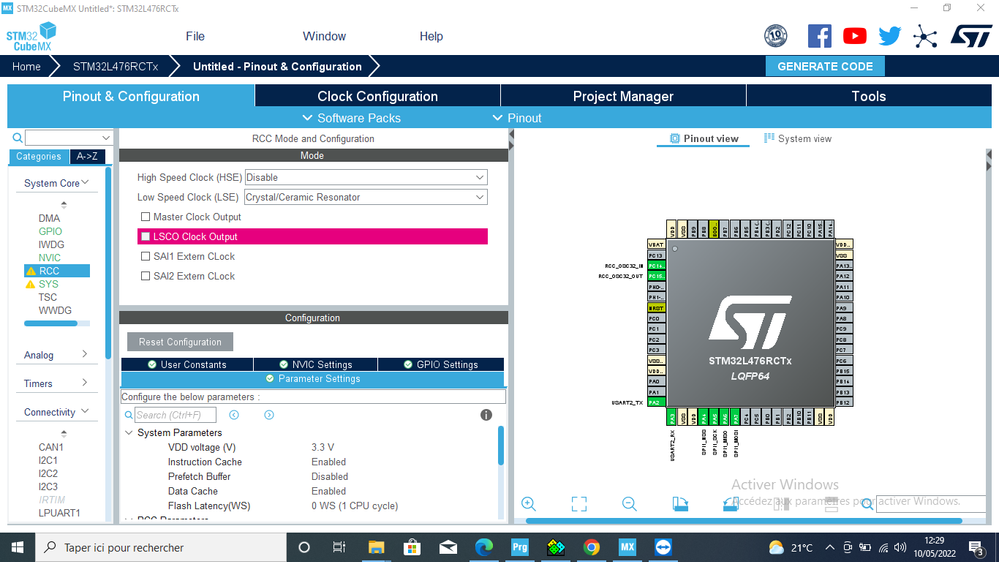Zoom in on the pinout view
This screenshot has width=999, height=562.
point(528,504)
